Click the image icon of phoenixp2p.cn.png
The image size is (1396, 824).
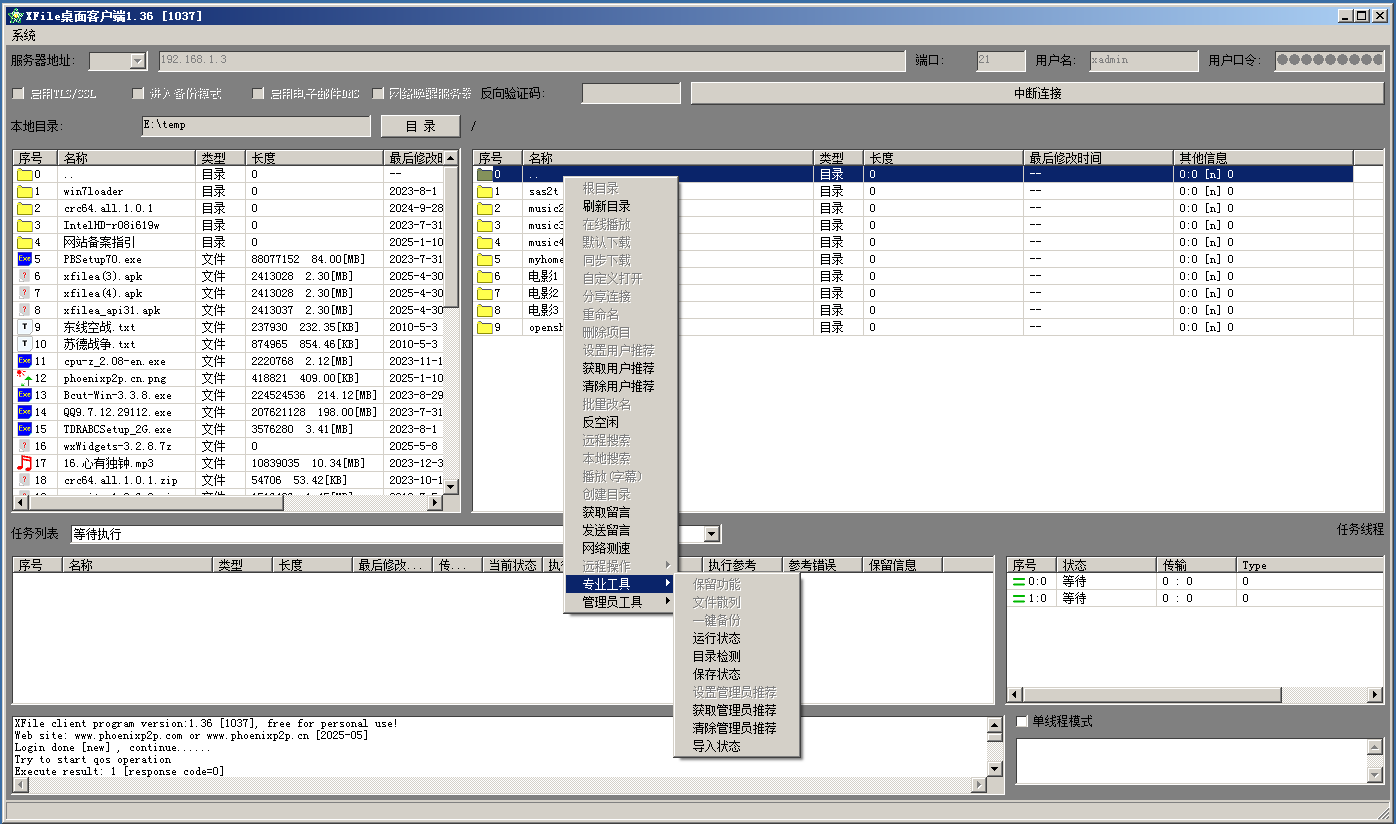coord(25,378)
